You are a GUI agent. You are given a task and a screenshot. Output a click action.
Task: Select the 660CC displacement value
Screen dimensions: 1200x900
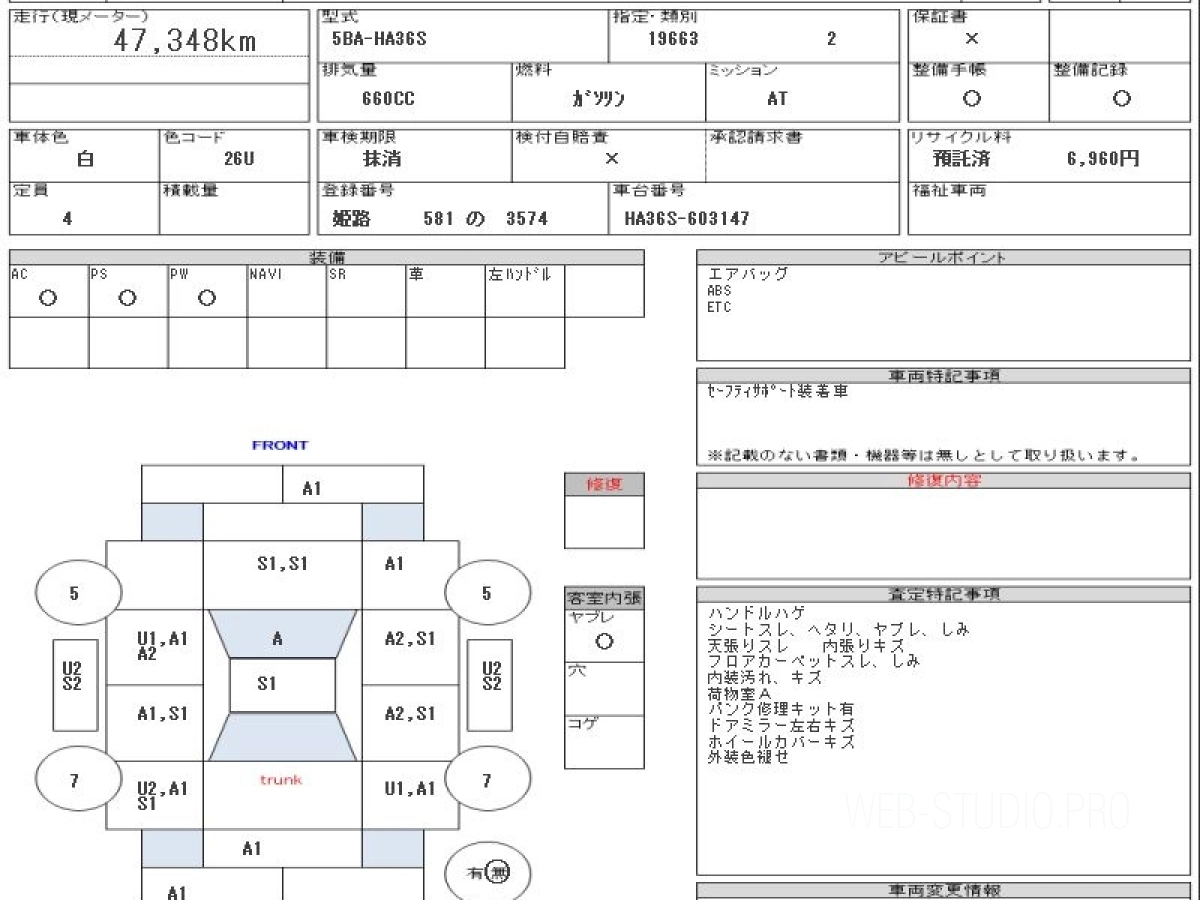coord(389,99)
